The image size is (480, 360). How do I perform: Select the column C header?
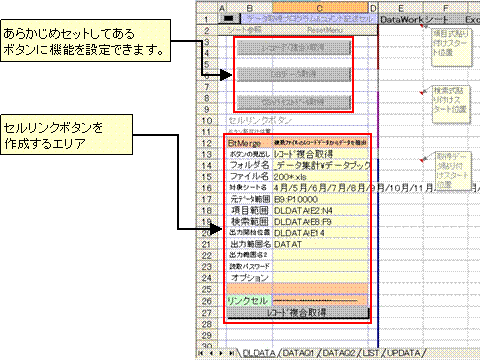pyautogui.click(x=320, y=8)
